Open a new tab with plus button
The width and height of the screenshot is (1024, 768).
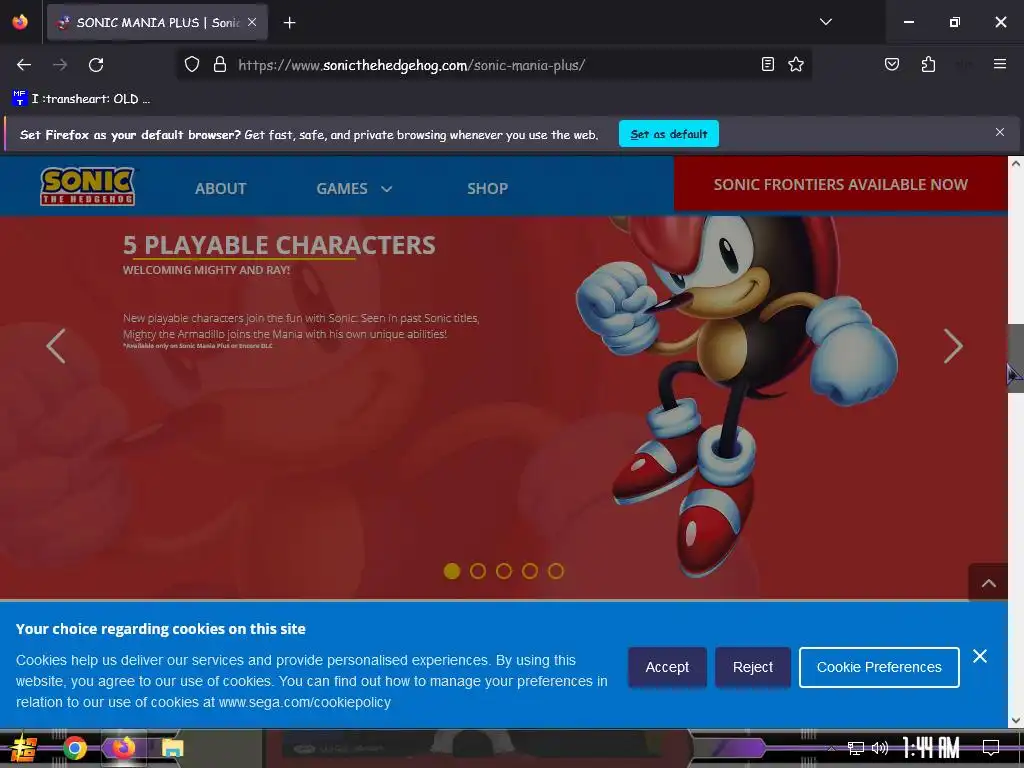(x=289, y=23)
